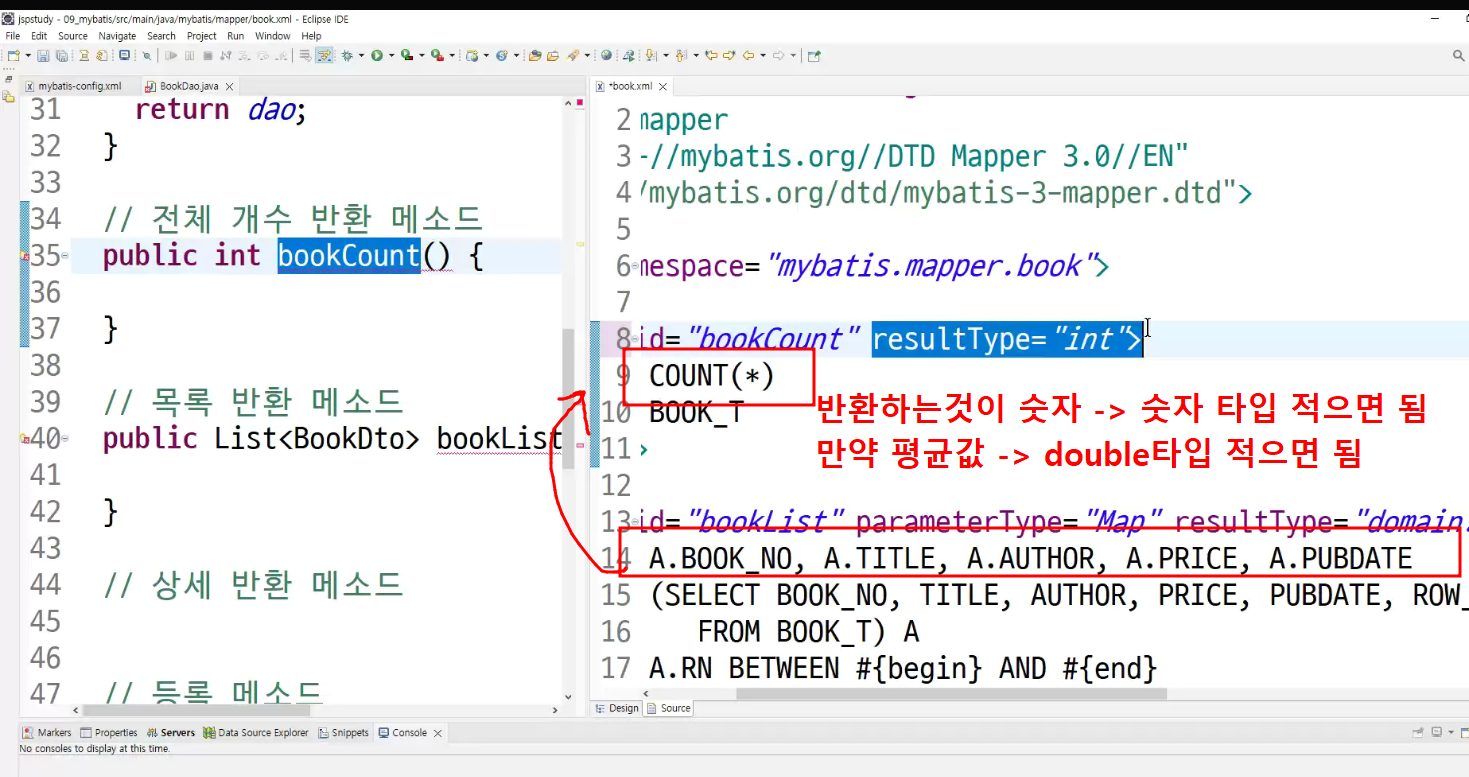1469x777 pixels.
Task: Open the Debug dropdown arrow
Action: (x=361, y=55)
